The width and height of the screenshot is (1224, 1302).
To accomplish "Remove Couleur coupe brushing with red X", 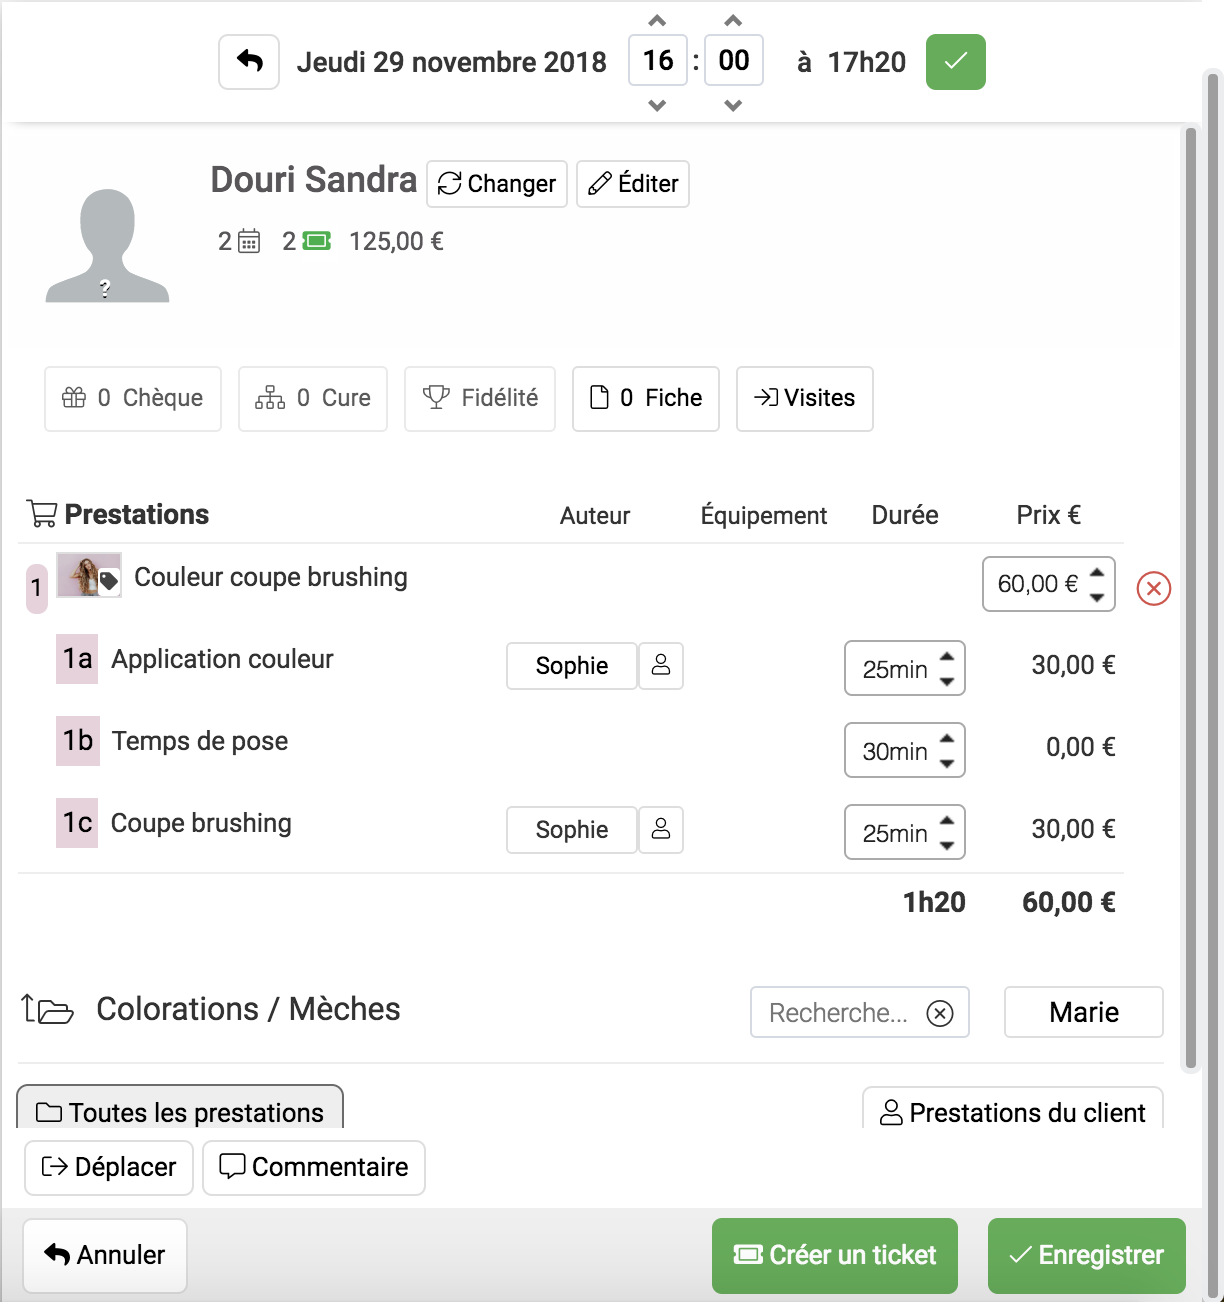I will (x=1154, y=588).
